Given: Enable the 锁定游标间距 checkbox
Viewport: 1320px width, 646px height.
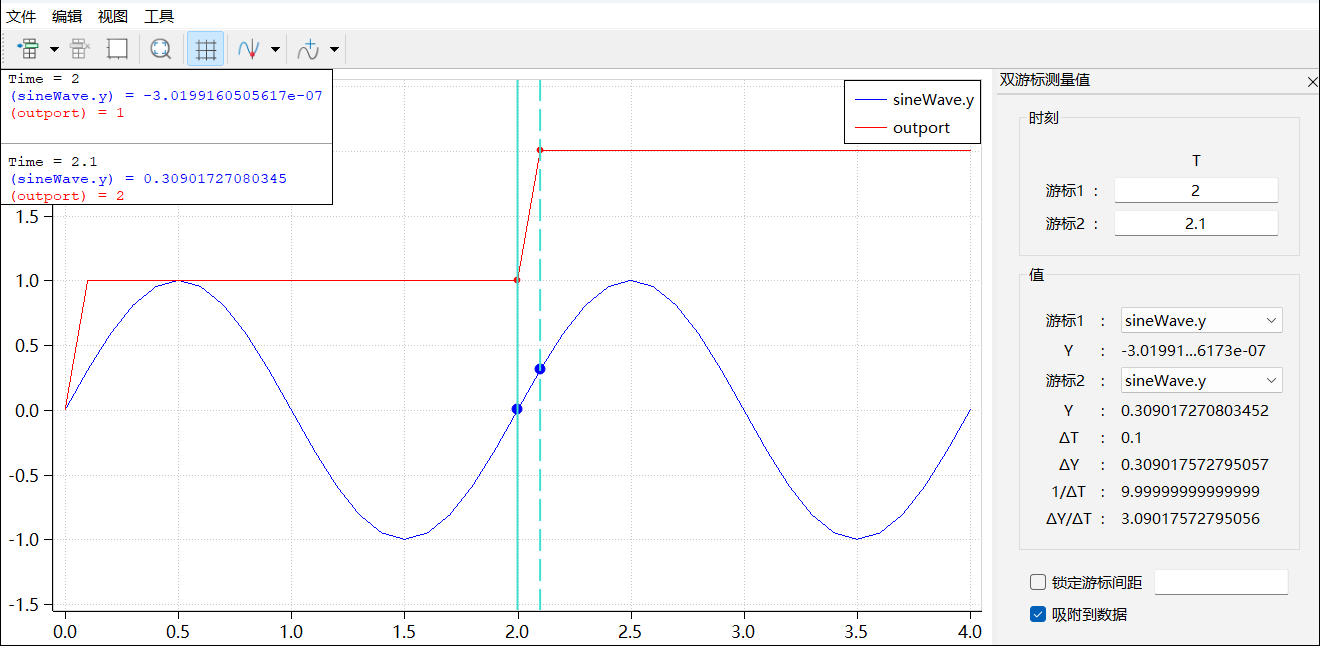Looking at the screenshot, I should 1038,583.
